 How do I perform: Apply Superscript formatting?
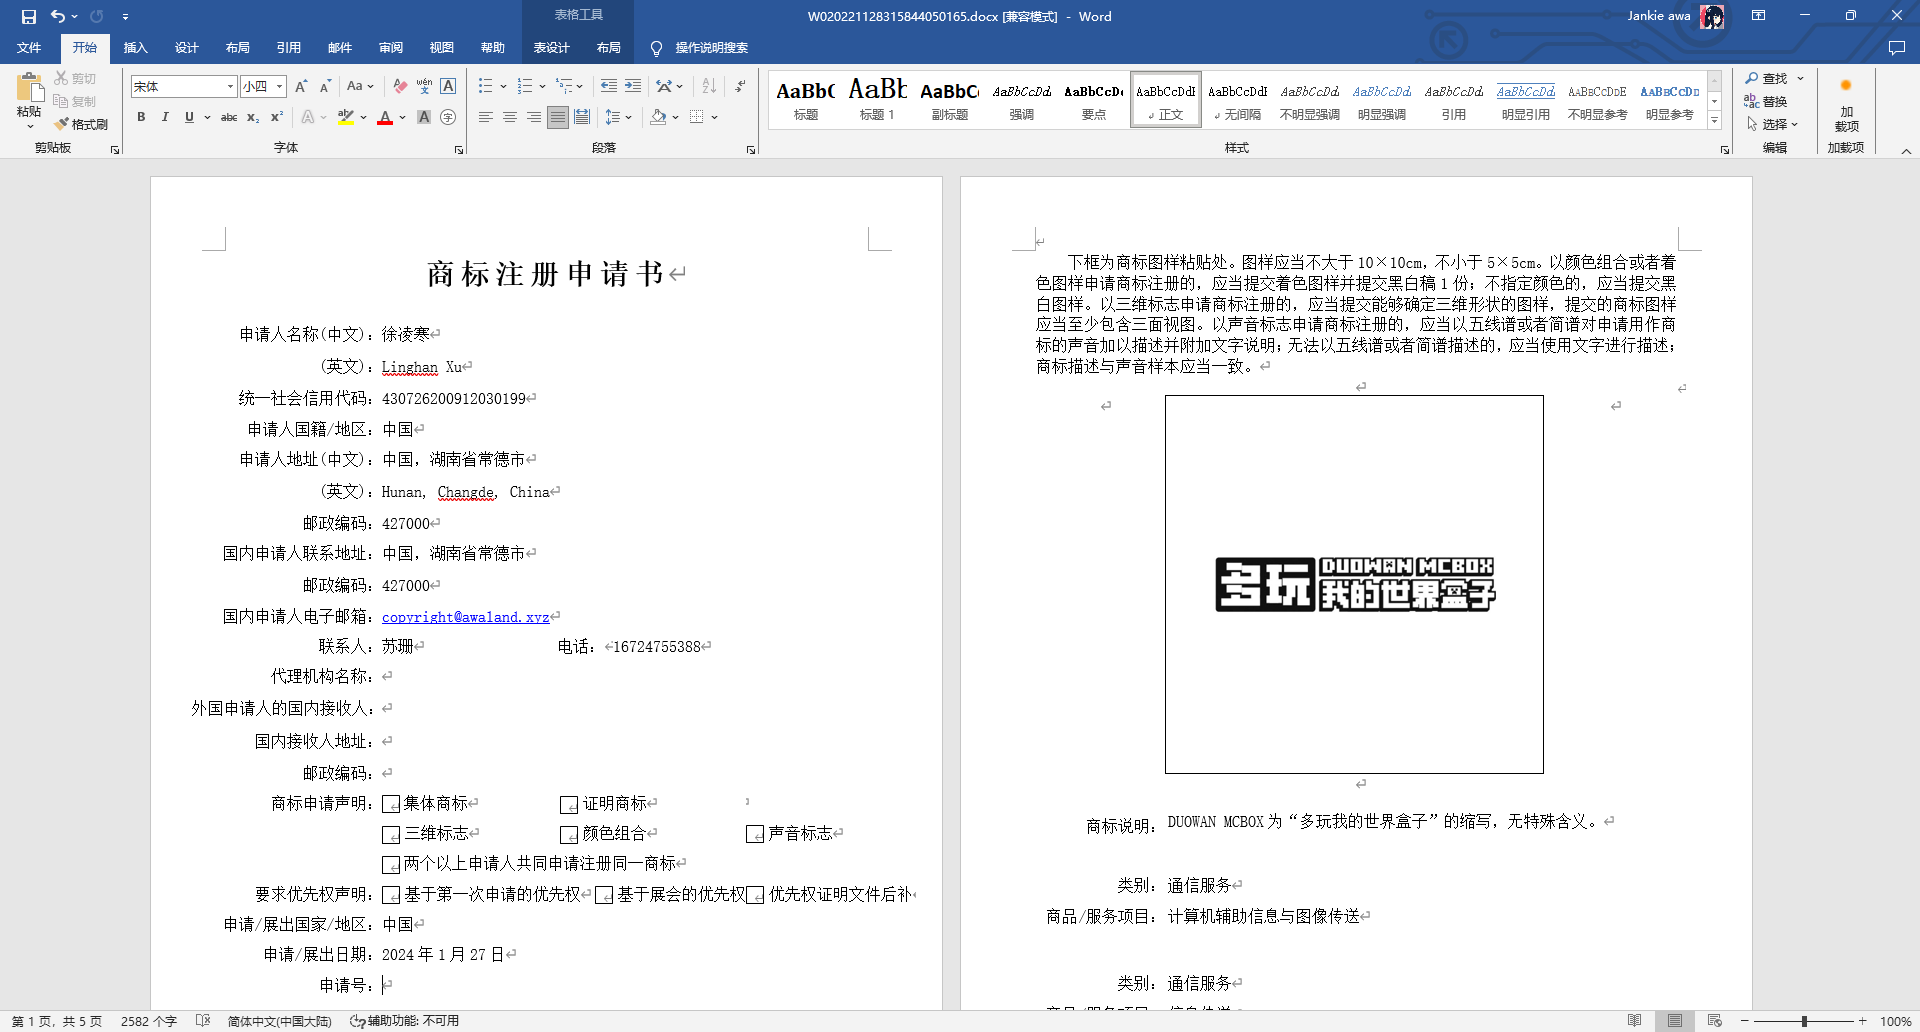click(277, 117)
